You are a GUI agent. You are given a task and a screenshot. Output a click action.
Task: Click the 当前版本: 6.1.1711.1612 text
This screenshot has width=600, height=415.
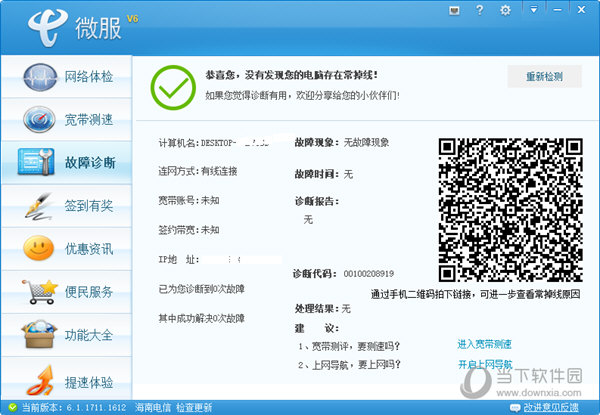(x=73, y=407)
